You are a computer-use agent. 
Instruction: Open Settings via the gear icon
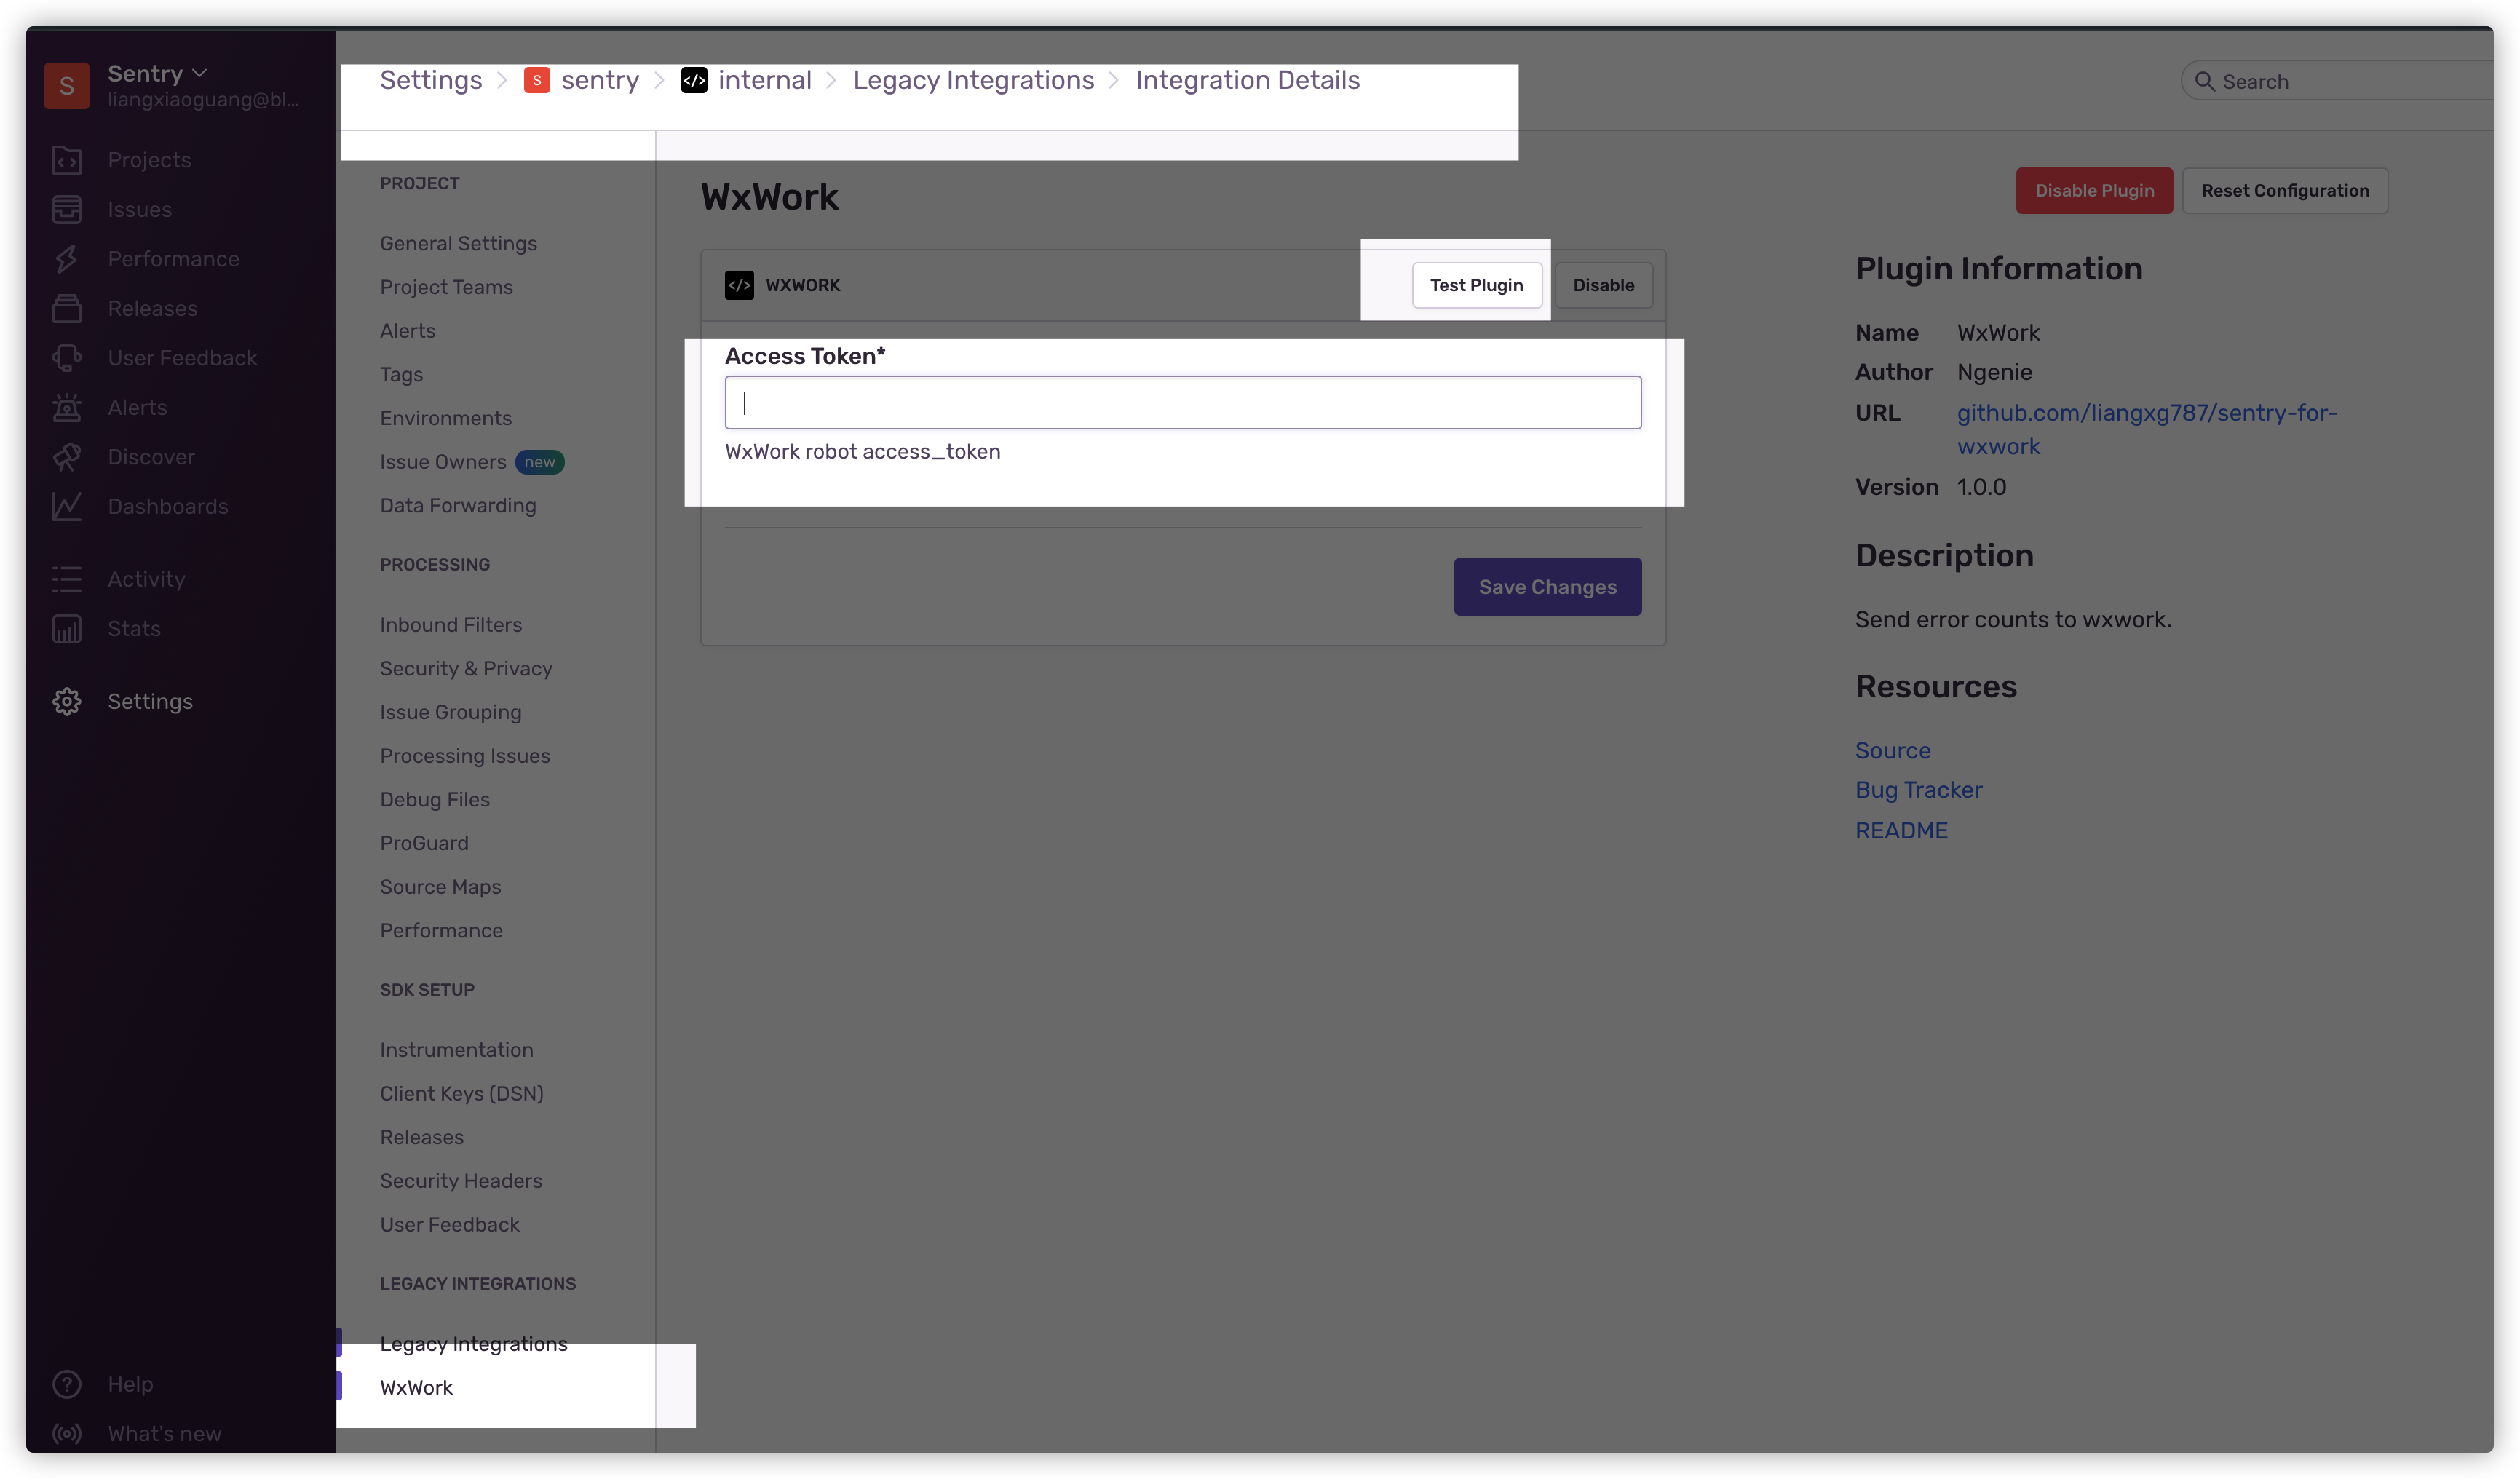click(x=67, y=701)
